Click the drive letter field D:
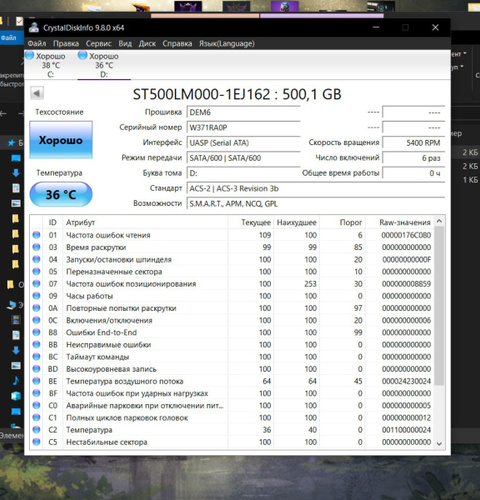The image size is (480, 500). pos(243,173)
